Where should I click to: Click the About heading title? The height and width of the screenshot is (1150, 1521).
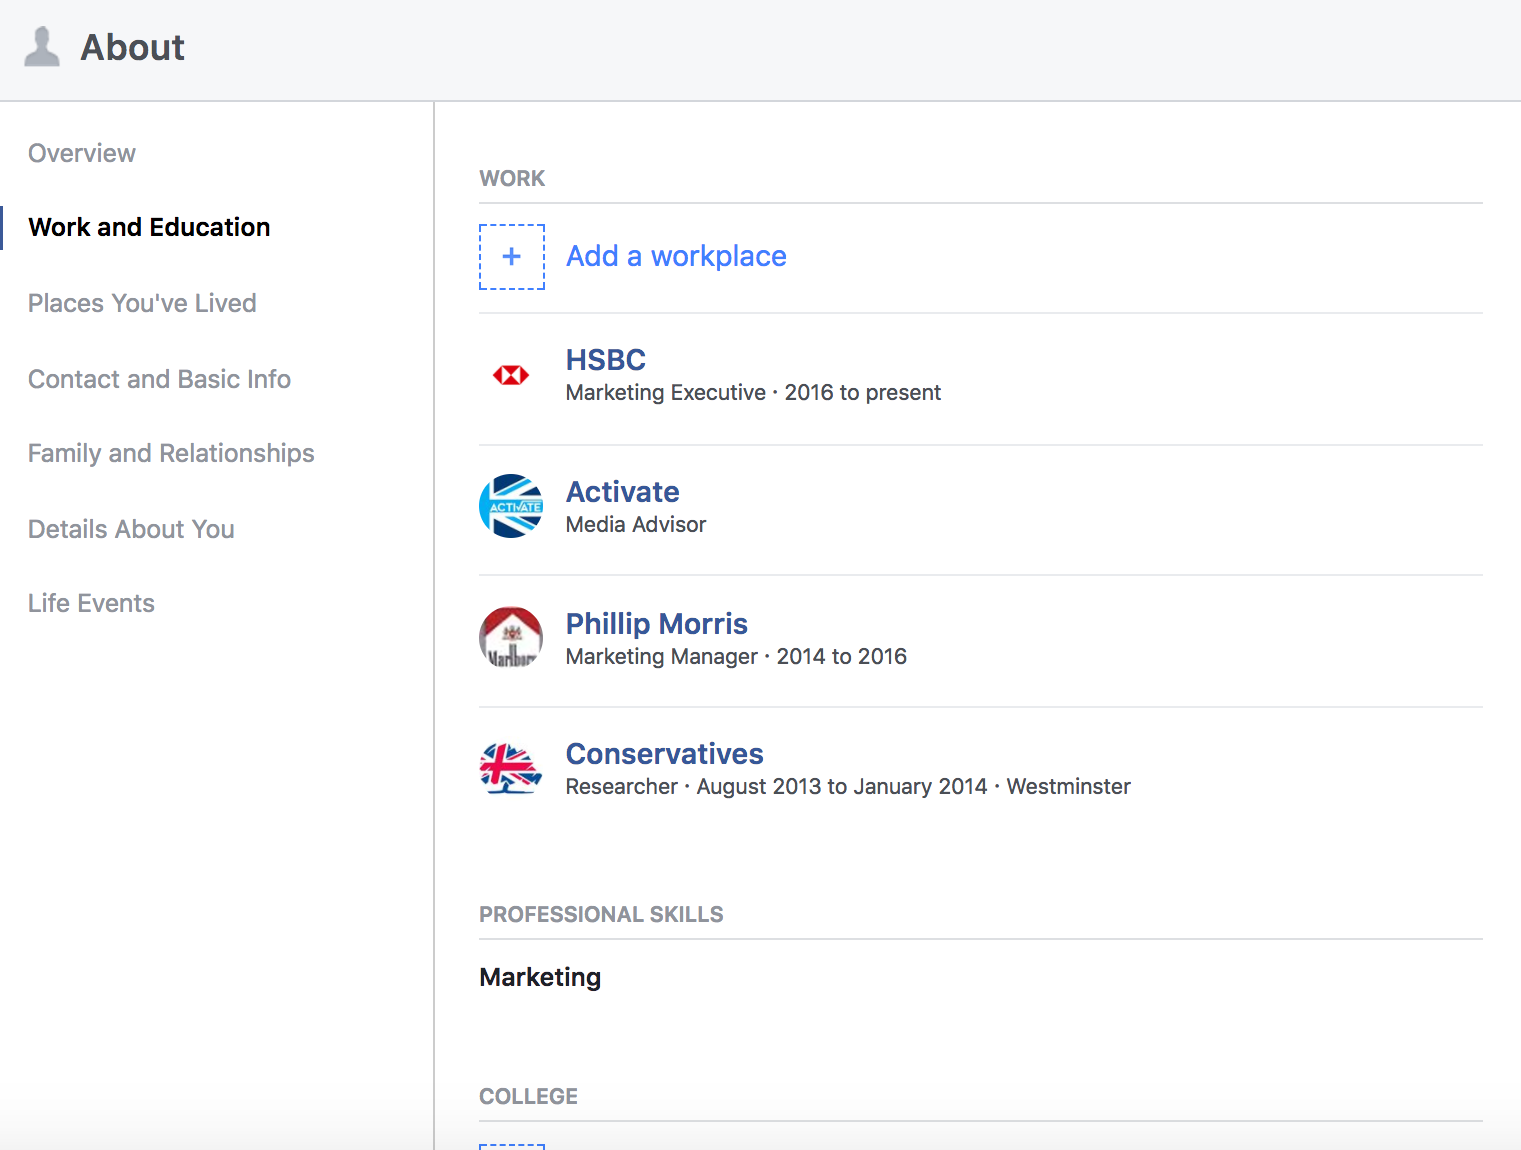click(x=132, y=47)
